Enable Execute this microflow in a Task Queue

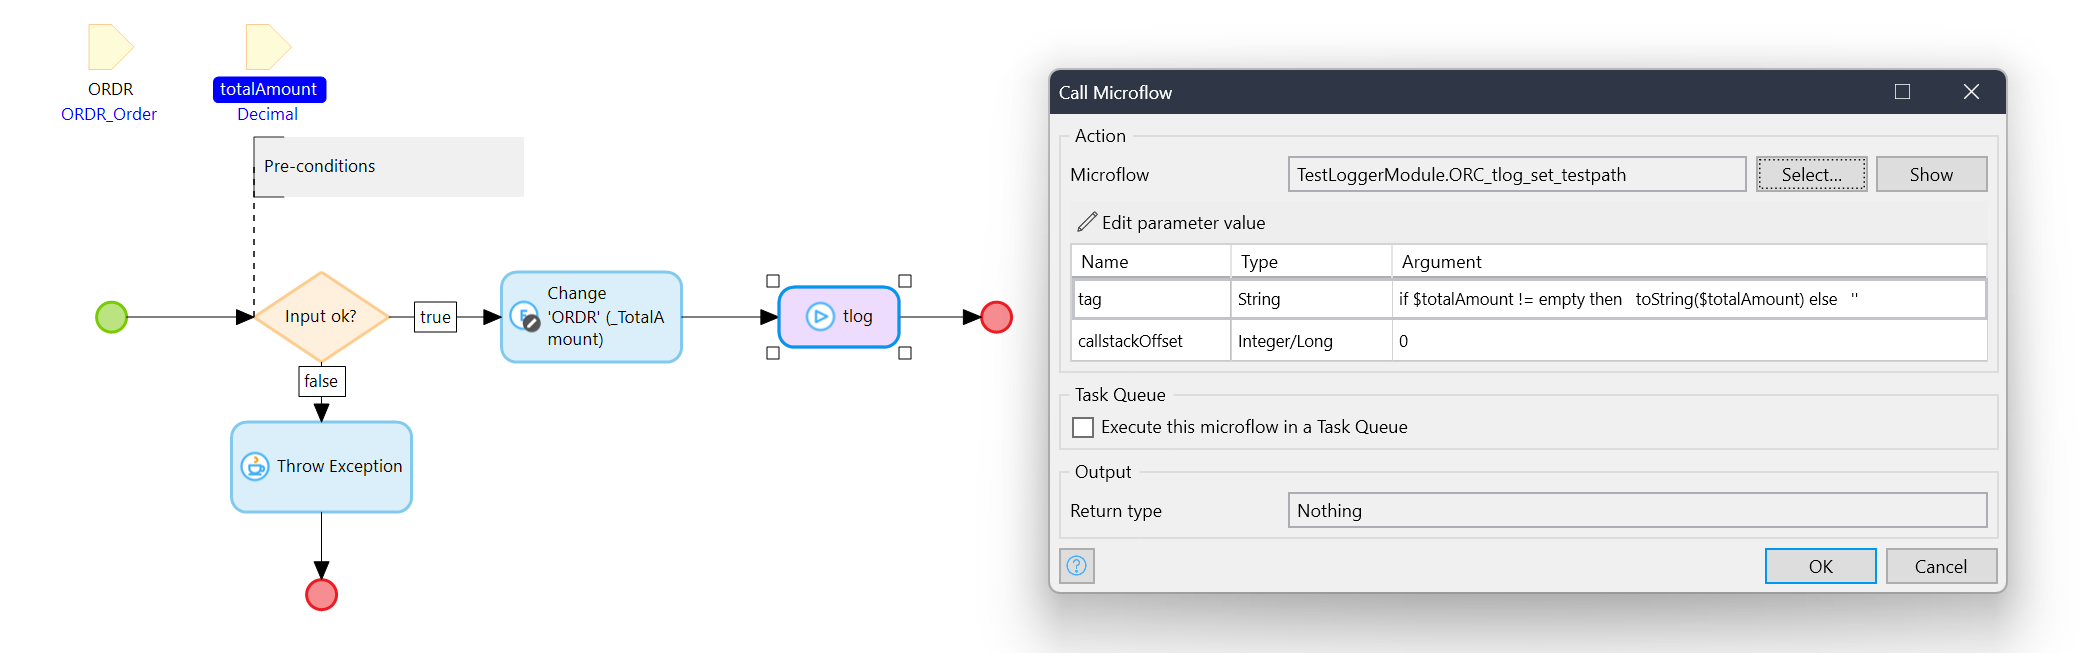(x=1083, y=427)
